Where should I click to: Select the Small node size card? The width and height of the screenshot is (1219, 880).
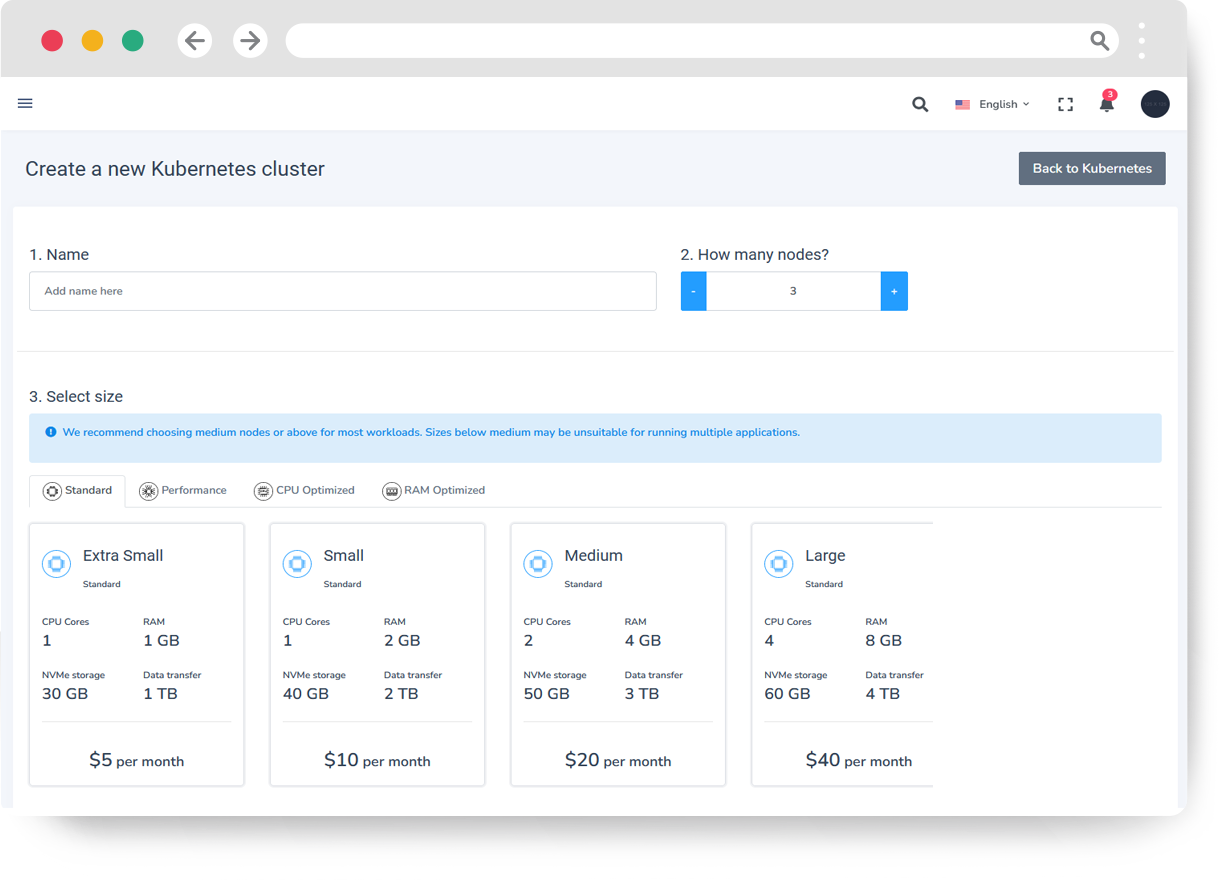[x=377, y=654]
